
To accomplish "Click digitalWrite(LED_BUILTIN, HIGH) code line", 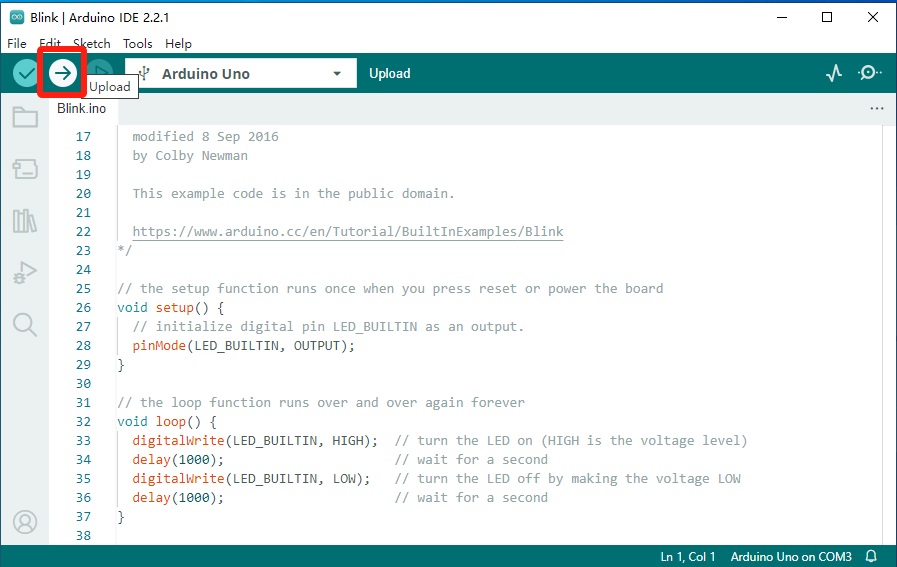I will point(255,441).
